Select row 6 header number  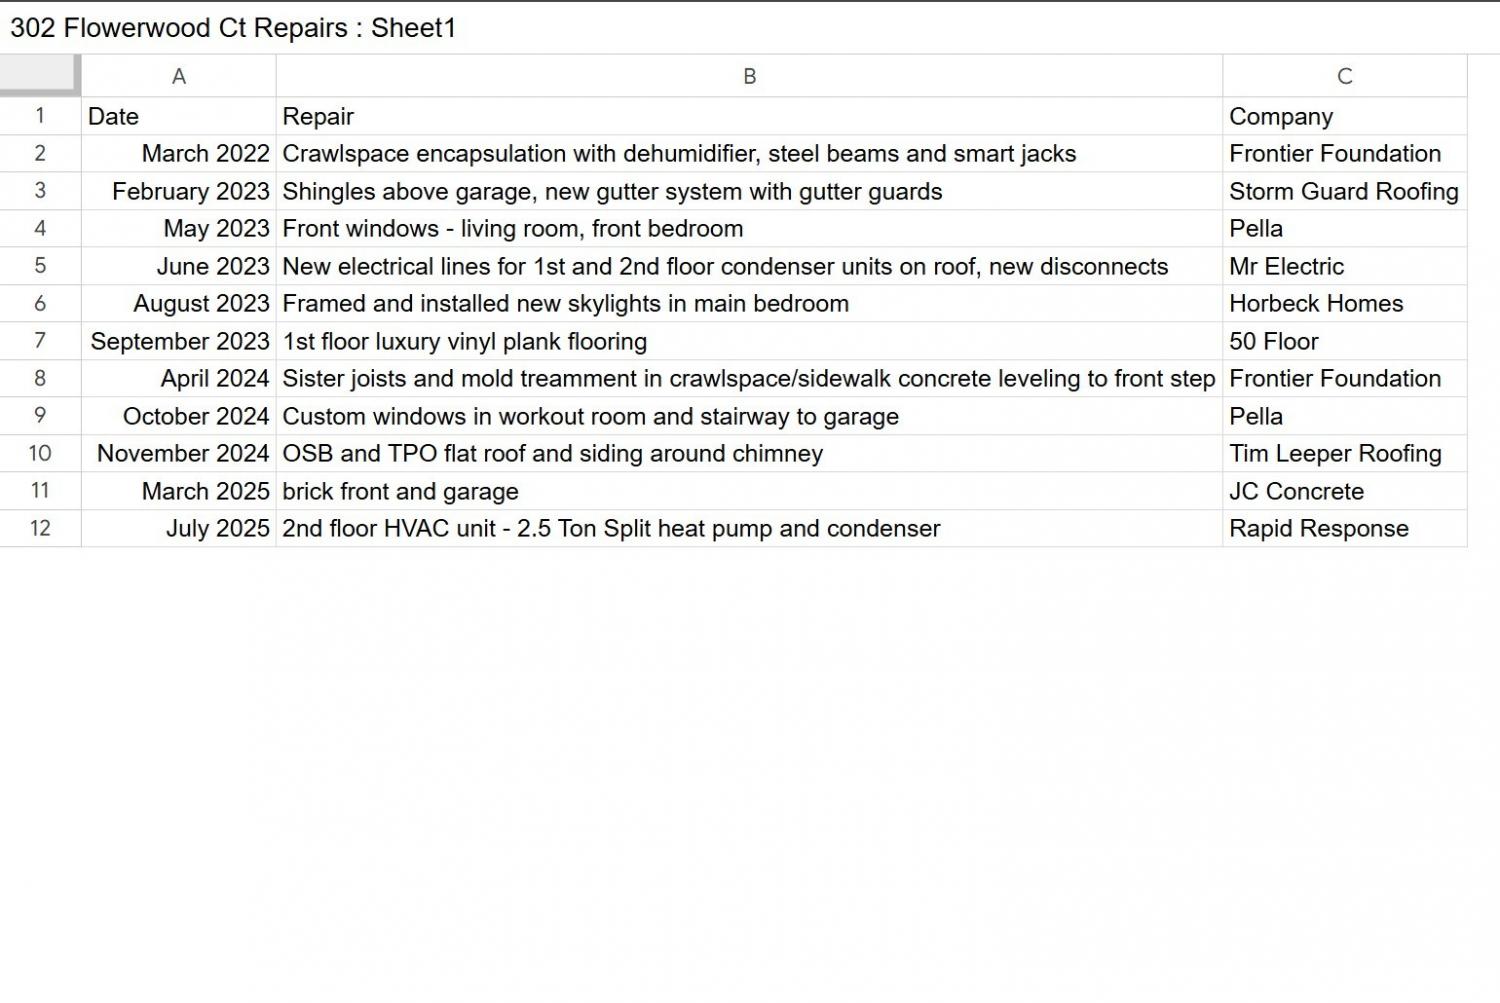pos(40,303)
